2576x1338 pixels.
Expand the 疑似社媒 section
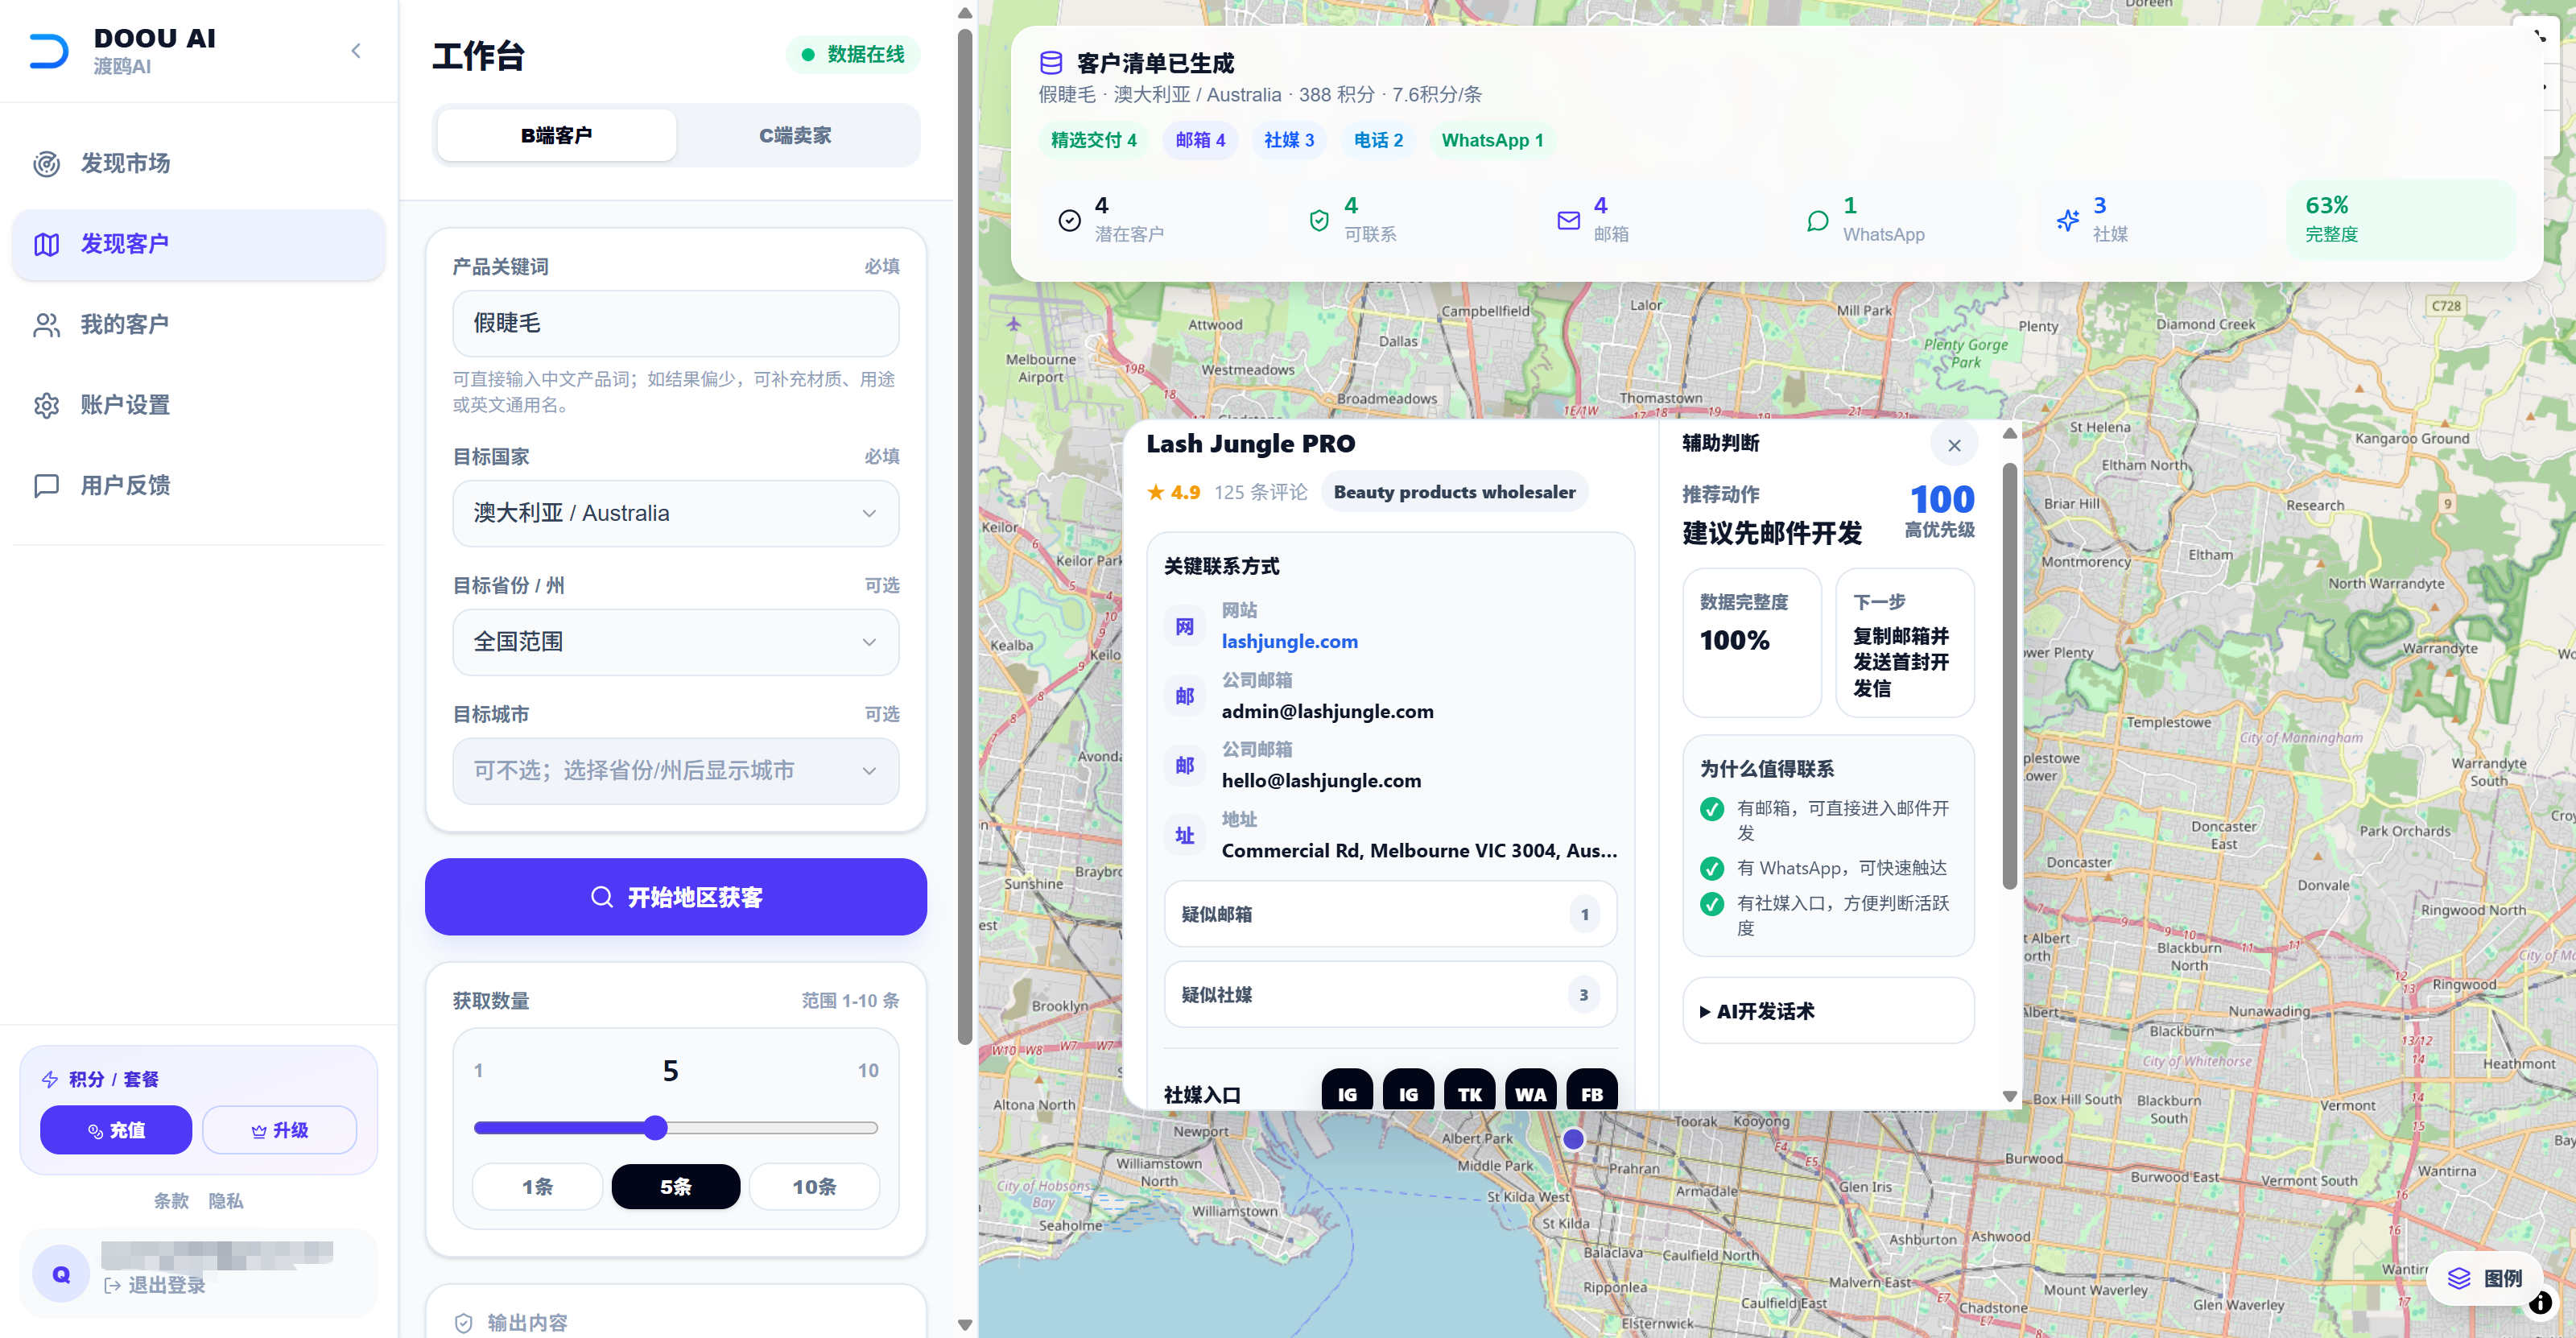coord(1390,994)
